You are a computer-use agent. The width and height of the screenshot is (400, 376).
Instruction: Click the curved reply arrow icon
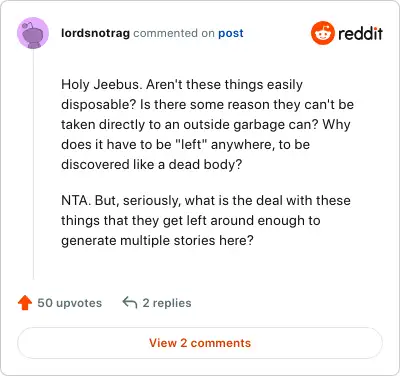coord(130,303)
